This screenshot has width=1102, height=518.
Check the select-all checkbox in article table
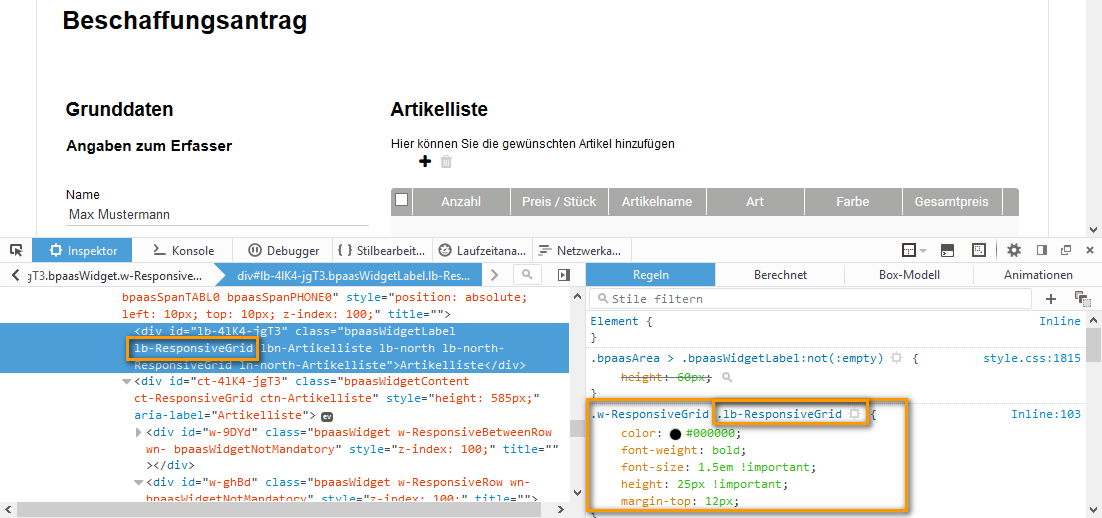pyautogui.click(x=401, y=201)
